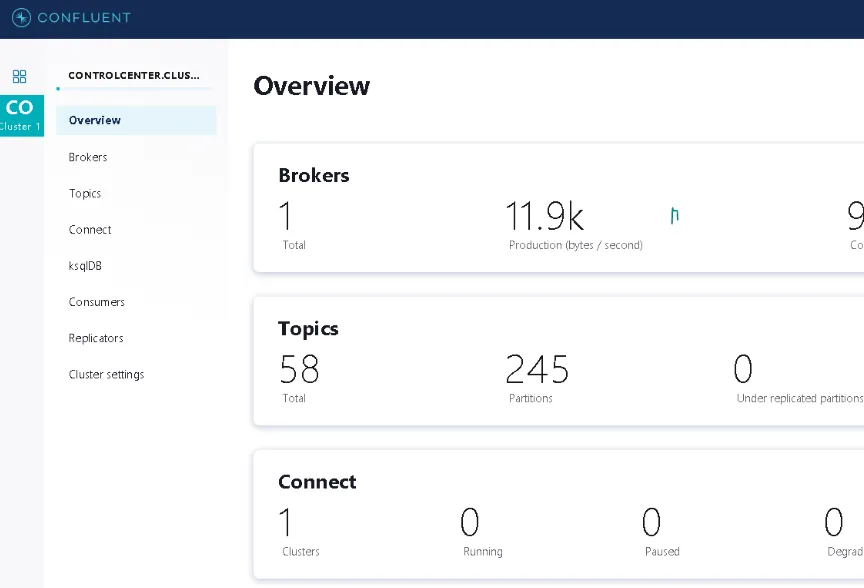Screen dimensions: 864x588
Task: Click the production throughput sparkline chart
Action: coord(674,215)
